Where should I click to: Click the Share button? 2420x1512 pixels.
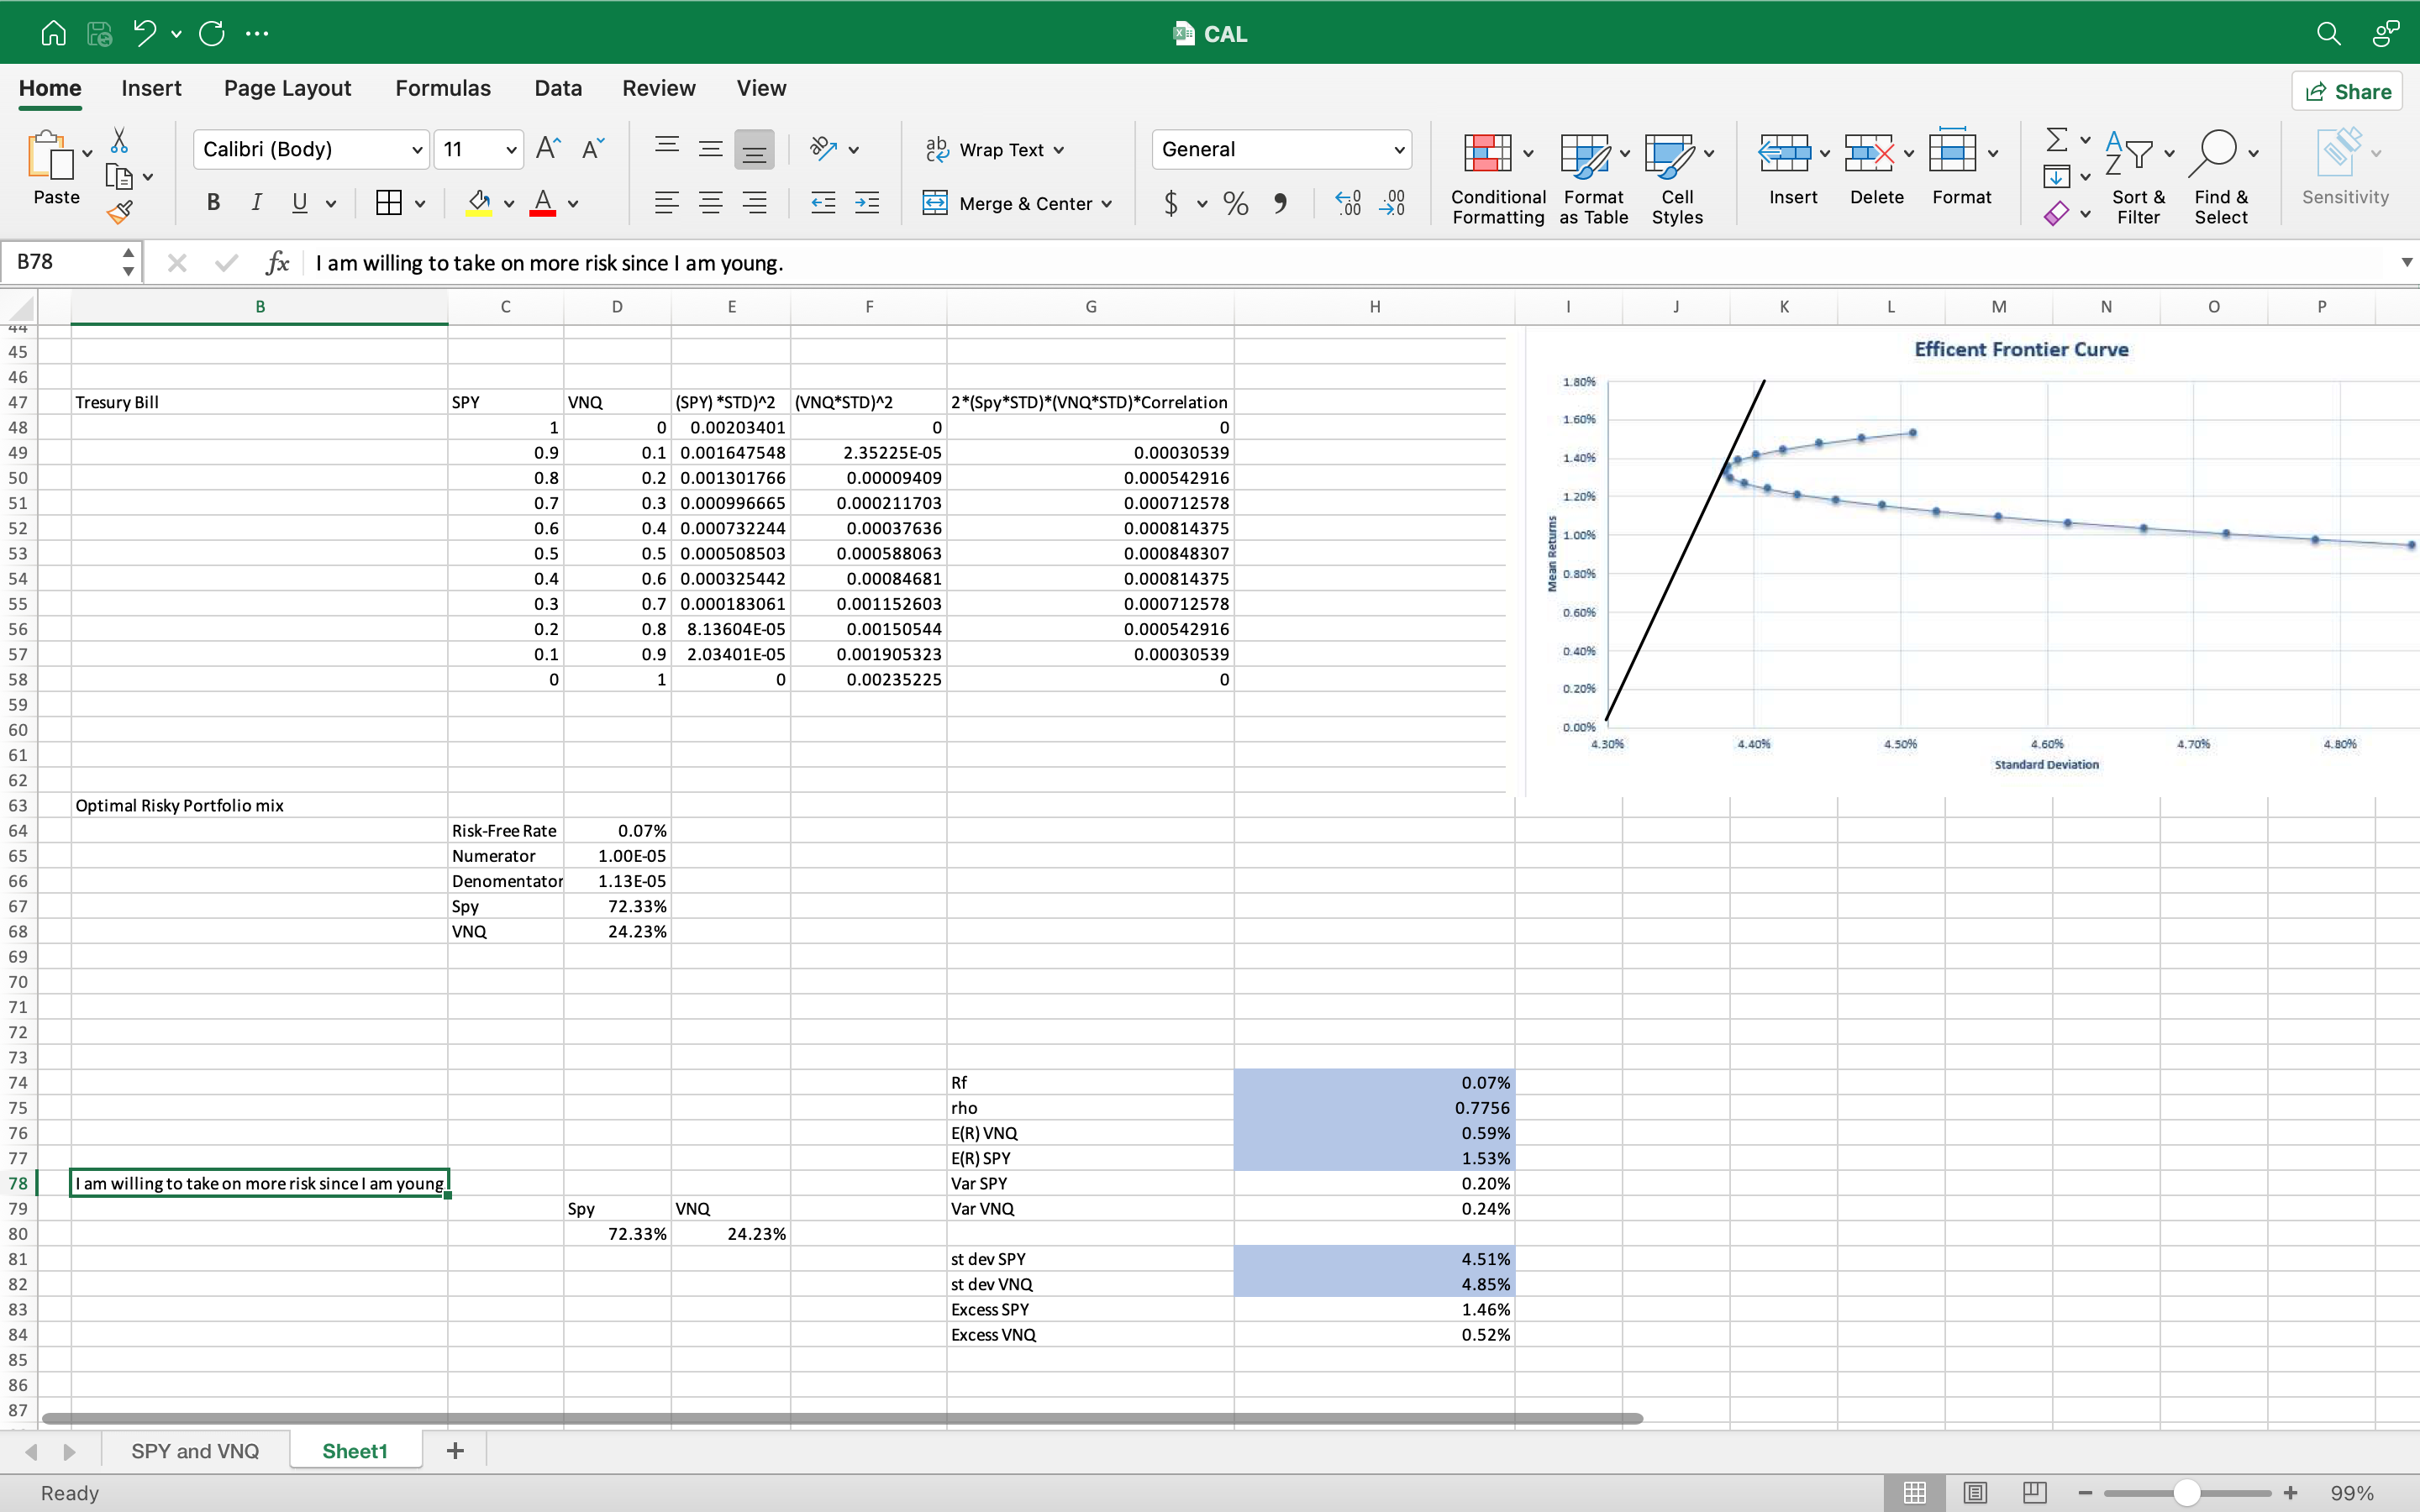pos(2347,90)
